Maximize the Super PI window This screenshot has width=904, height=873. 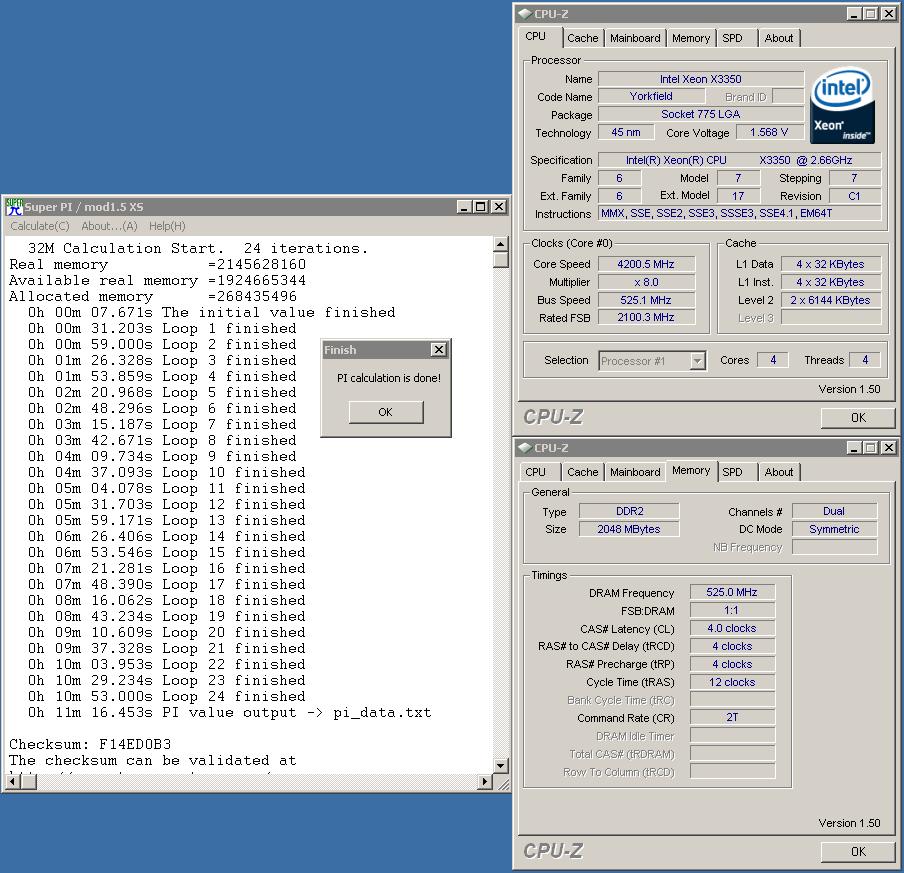tap(481, 206)
